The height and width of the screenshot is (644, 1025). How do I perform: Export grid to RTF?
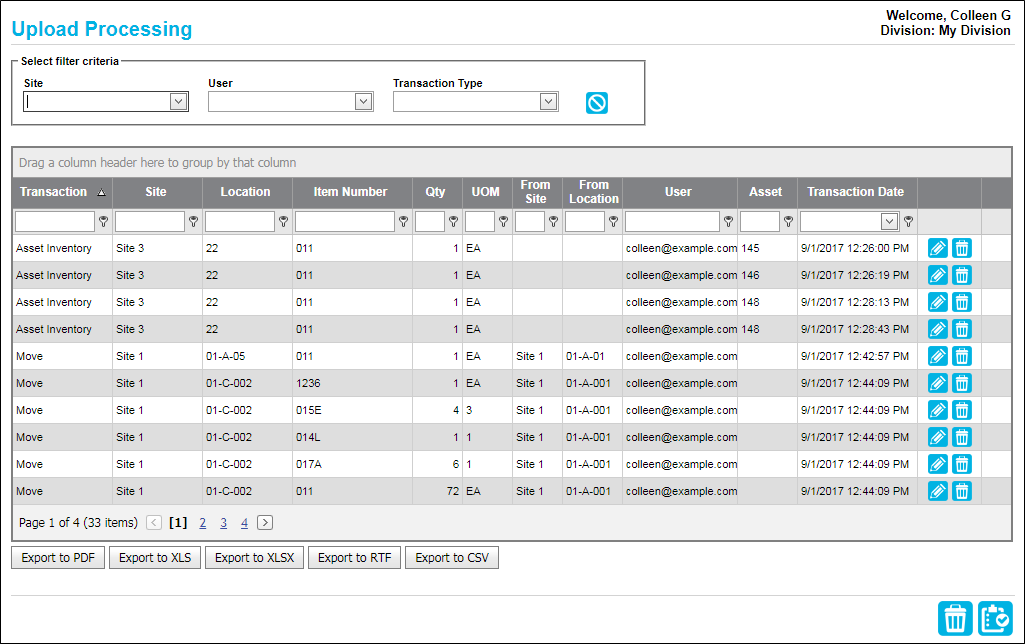[x=354, y=558]
